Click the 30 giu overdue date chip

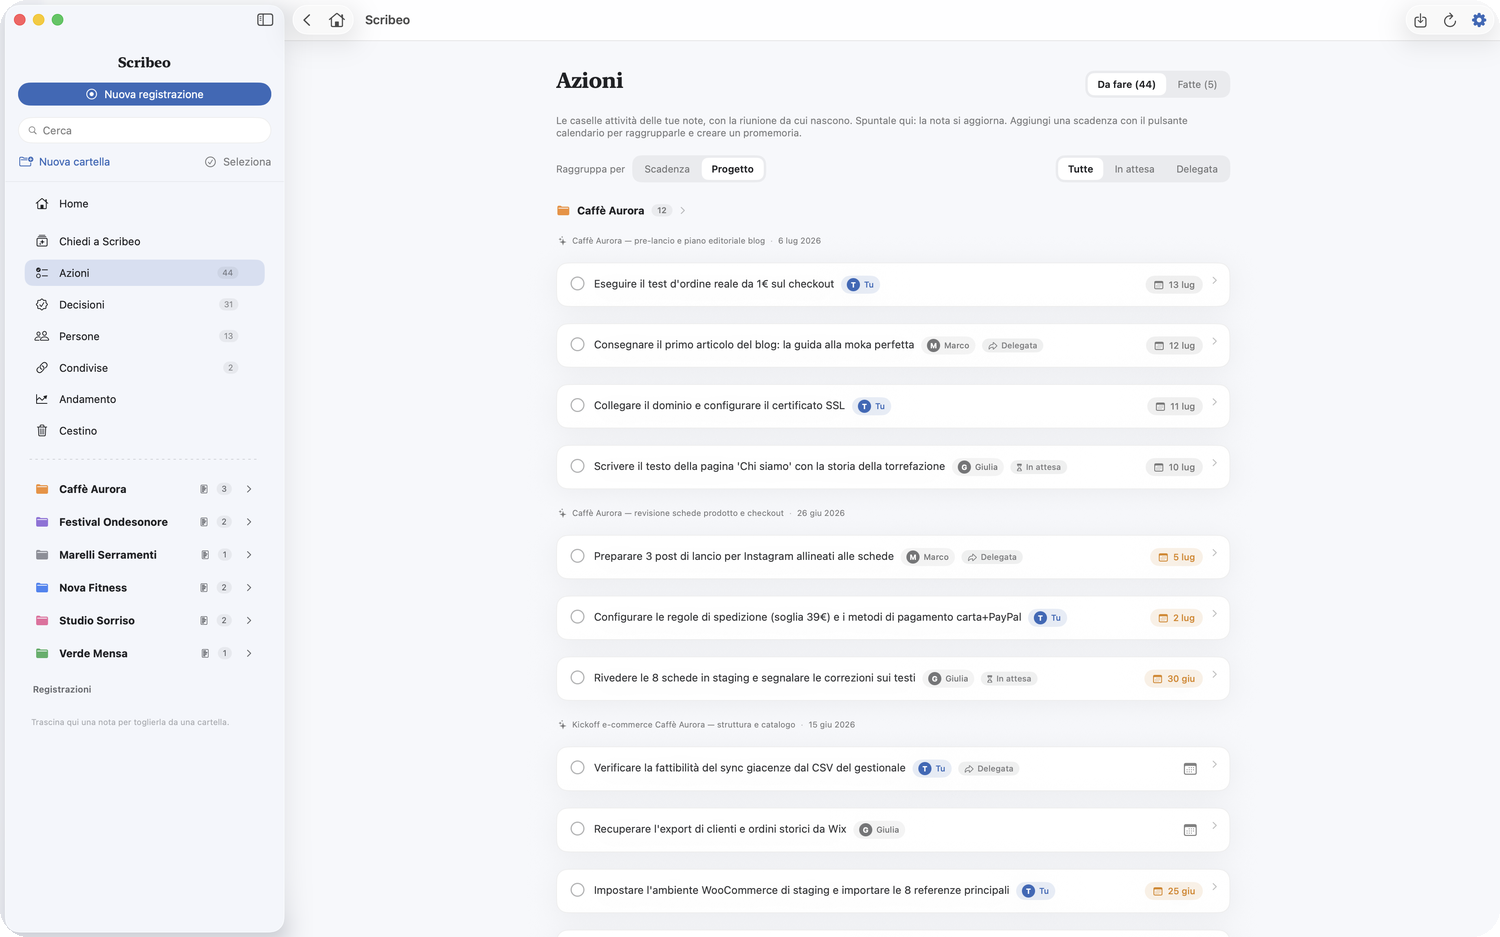[1173, 679]
